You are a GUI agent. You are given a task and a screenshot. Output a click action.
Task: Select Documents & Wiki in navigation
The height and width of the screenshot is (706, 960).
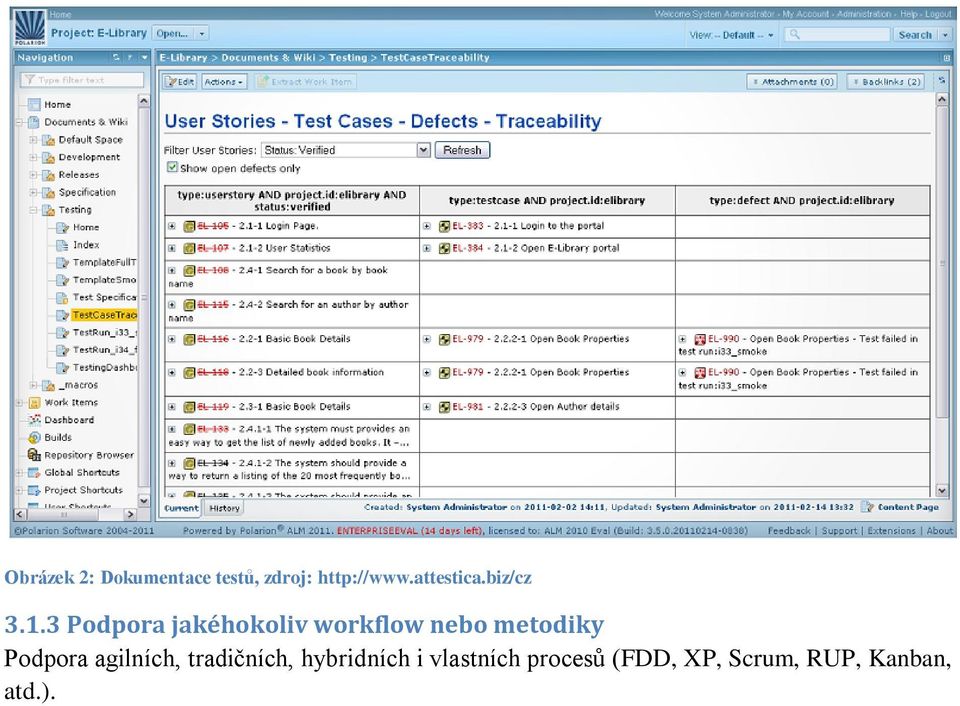coord(86,122)
